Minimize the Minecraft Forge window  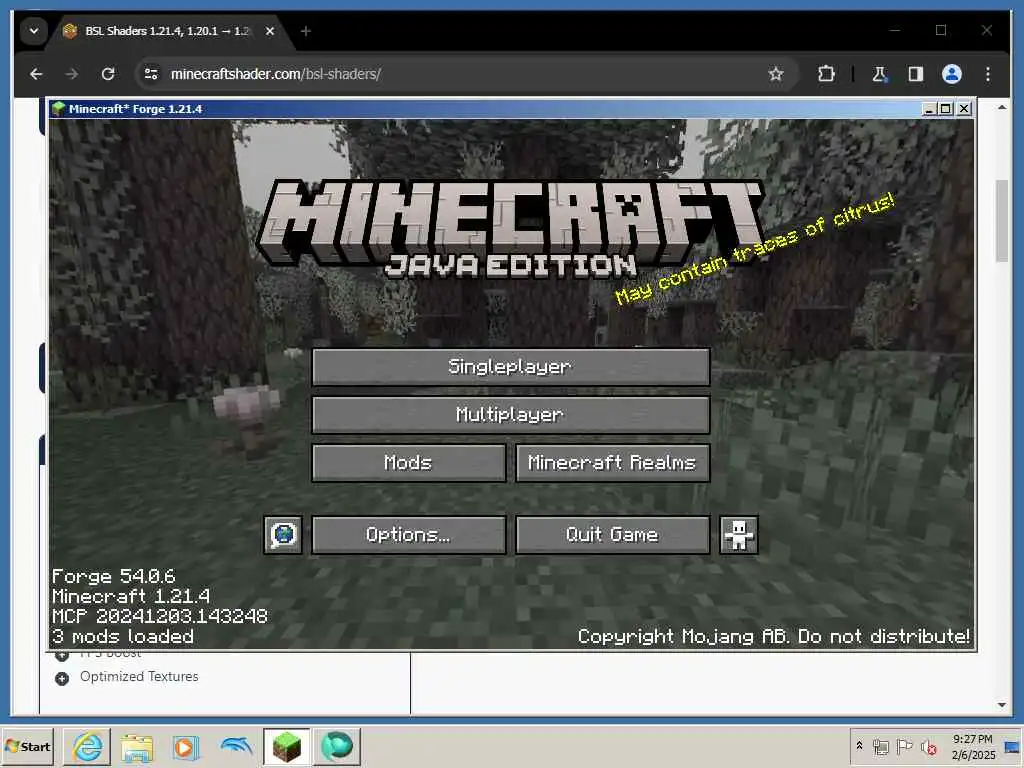(929, 108)
